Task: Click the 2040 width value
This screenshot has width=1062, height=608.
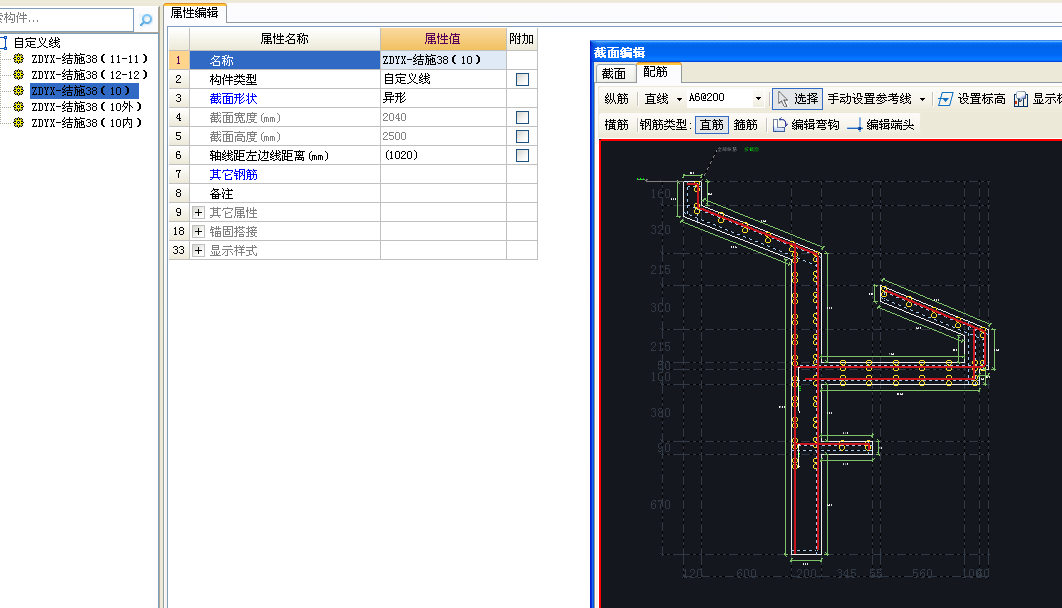Action: point(443,117)
